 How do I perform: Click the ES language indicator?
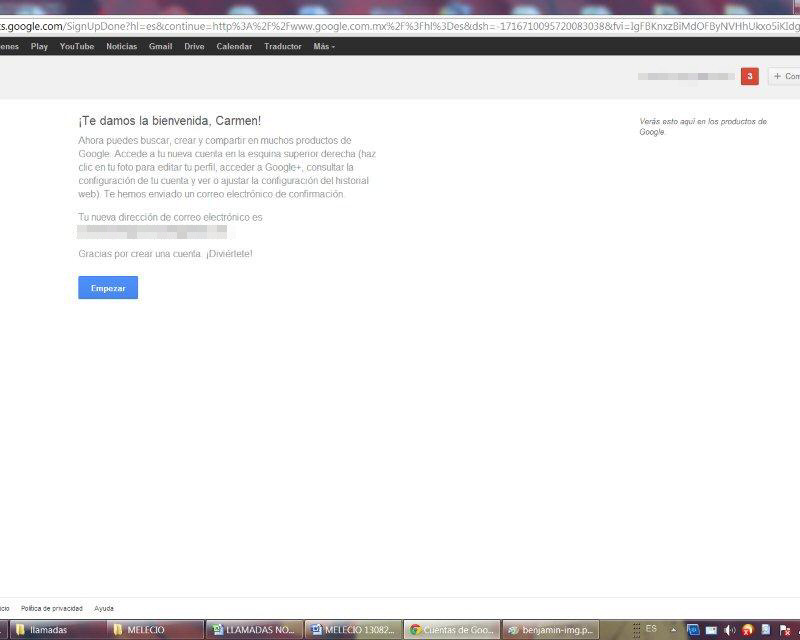[651, 629]
